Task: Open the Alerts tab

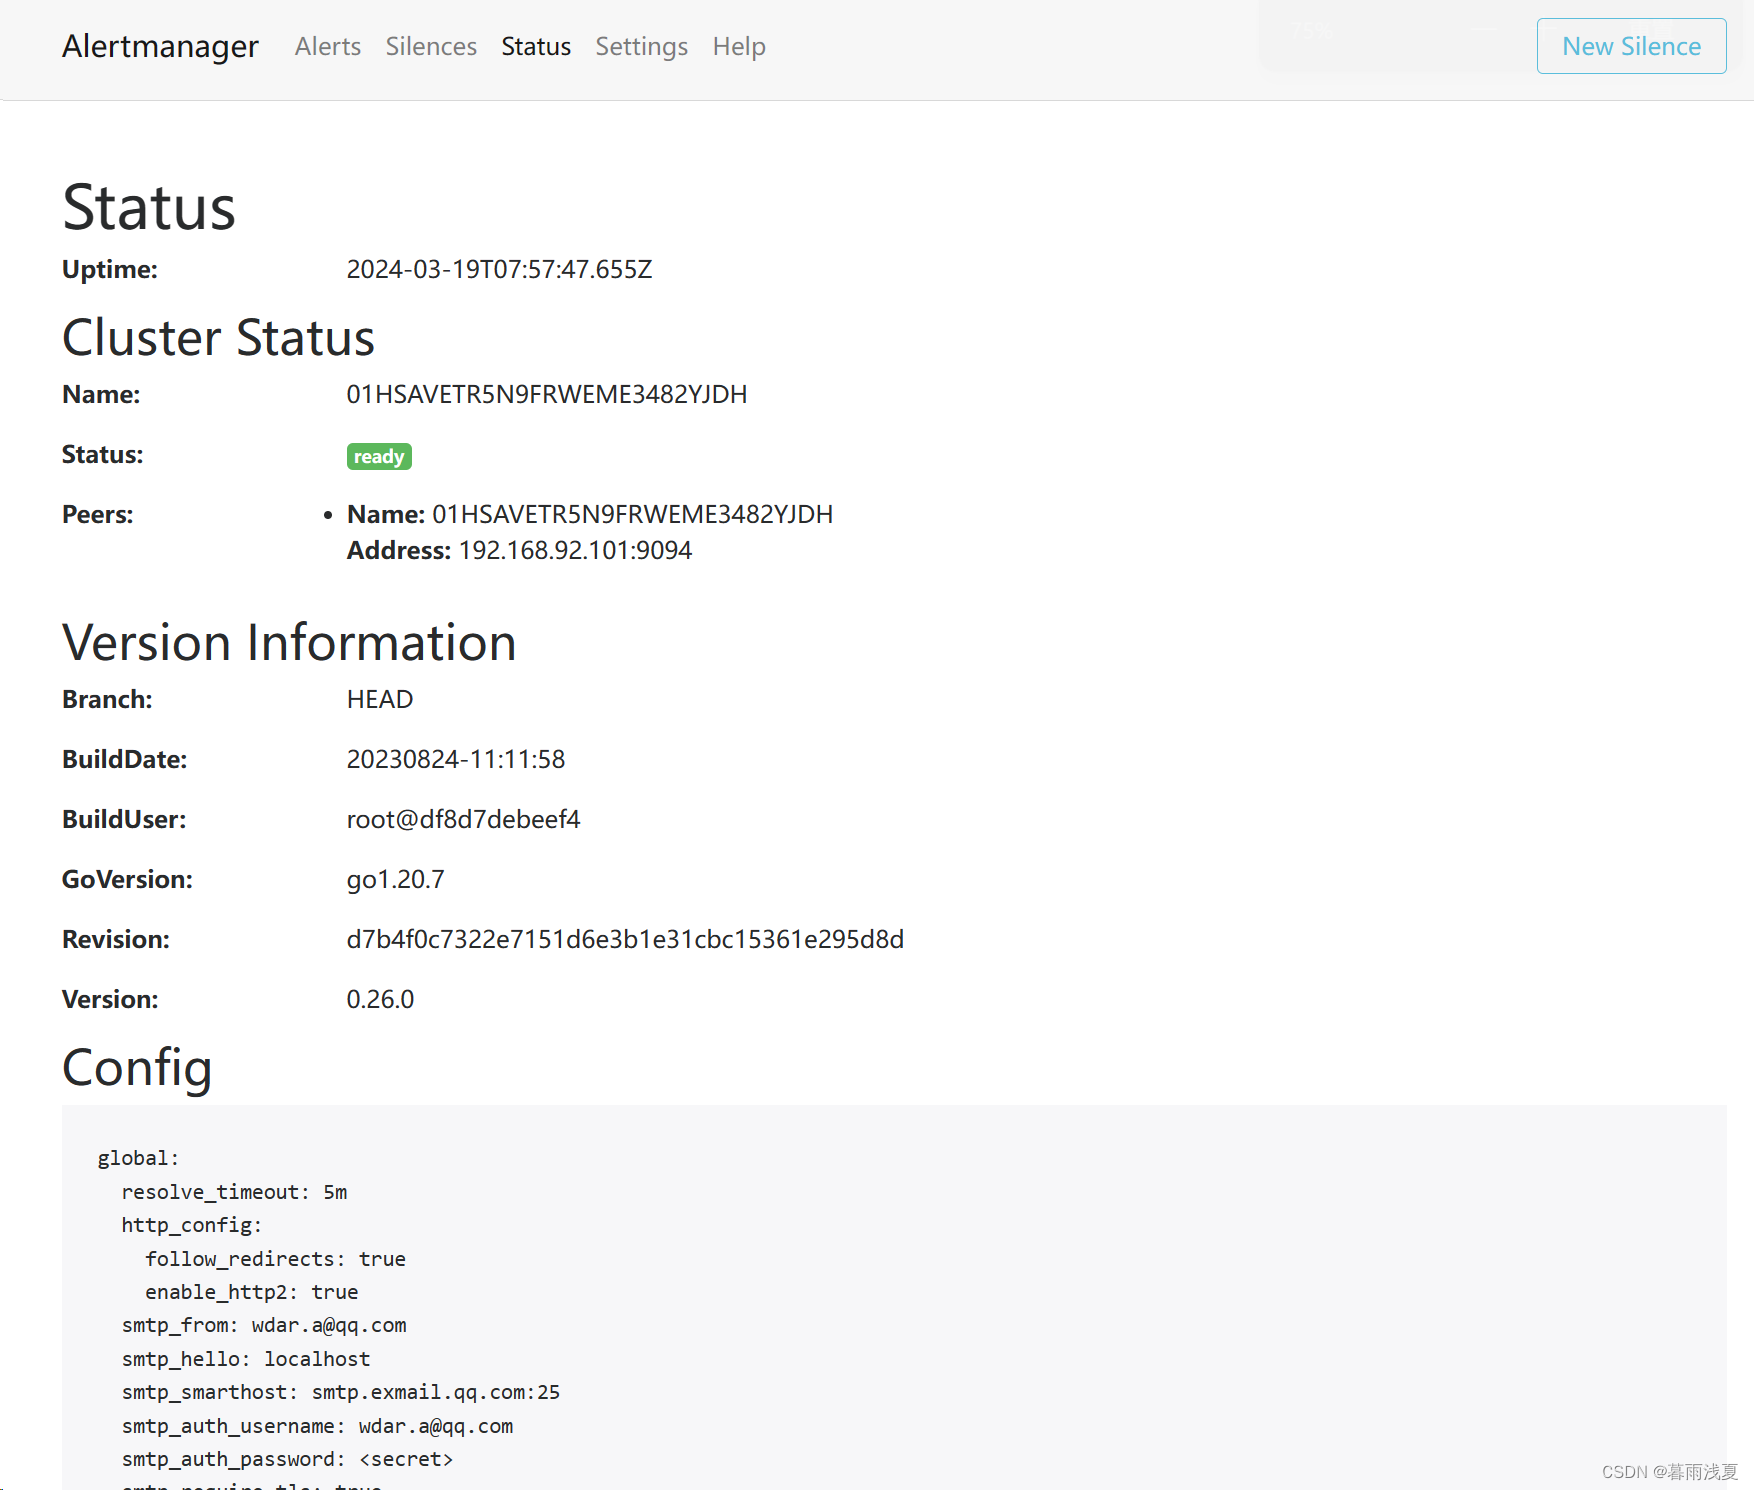Action: (x=328, y=46)
